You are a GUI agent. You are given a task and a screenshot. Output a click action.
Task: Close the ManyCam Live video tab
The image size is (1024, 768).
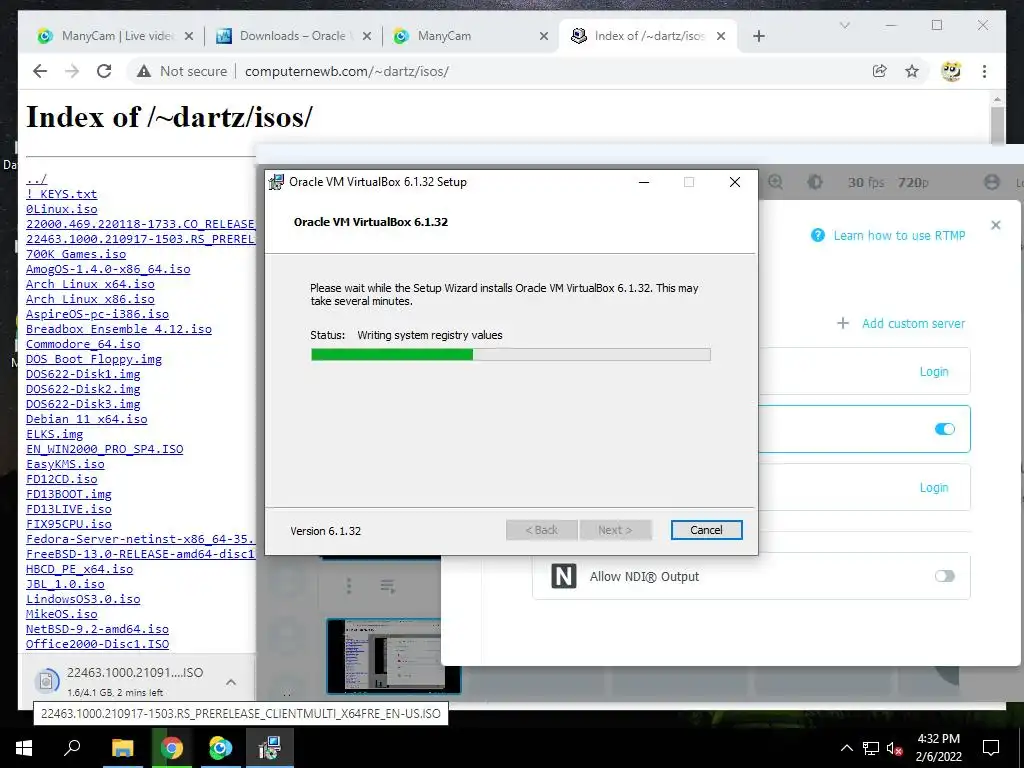pyautogui.click(x=189, y=36)
